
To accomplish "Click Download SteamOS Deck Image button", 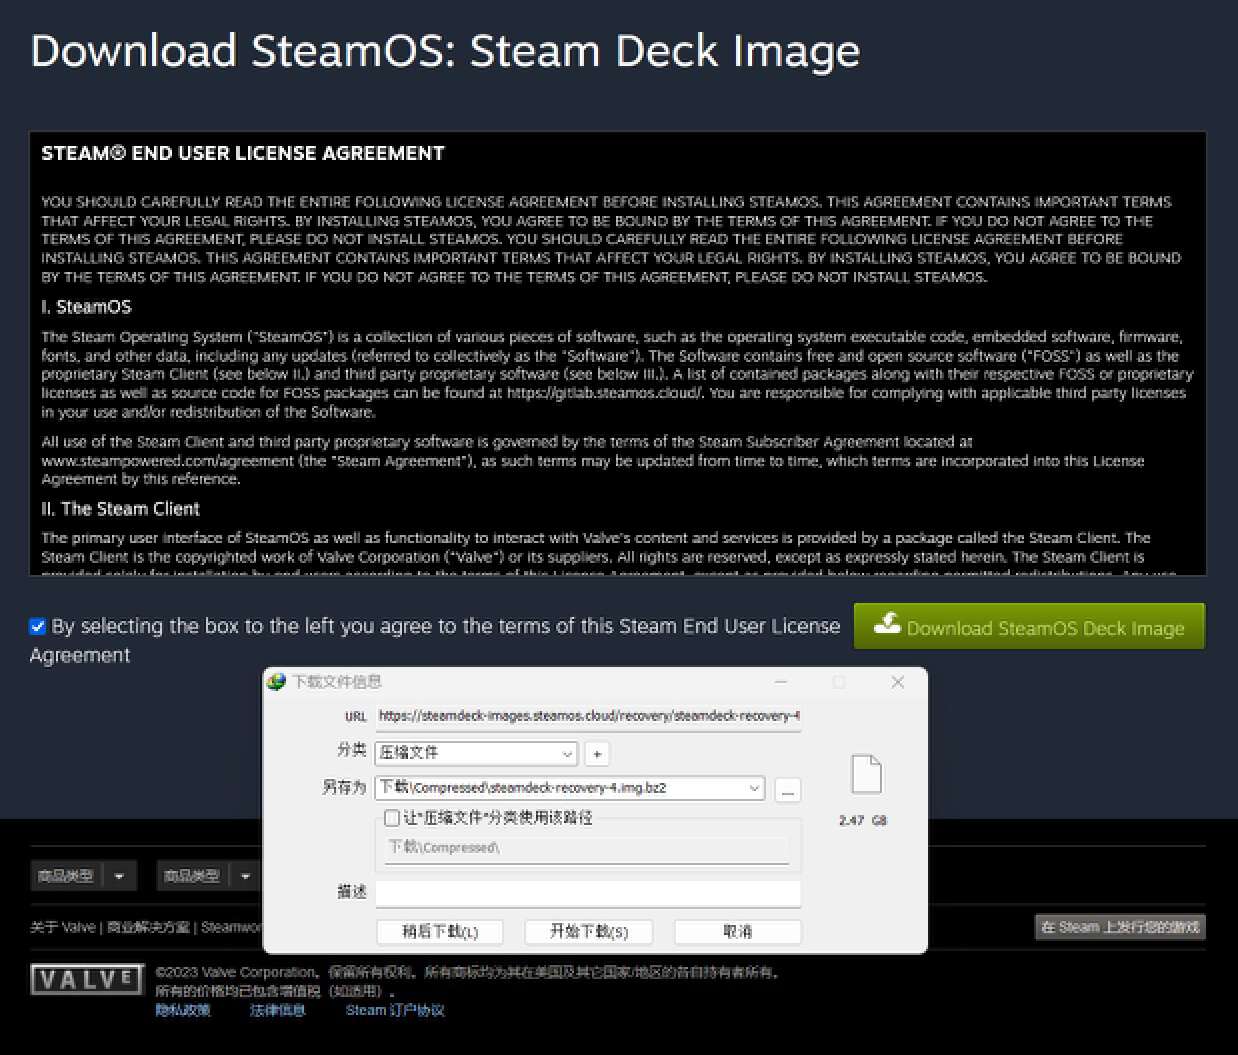I will tap(1029, 626).
